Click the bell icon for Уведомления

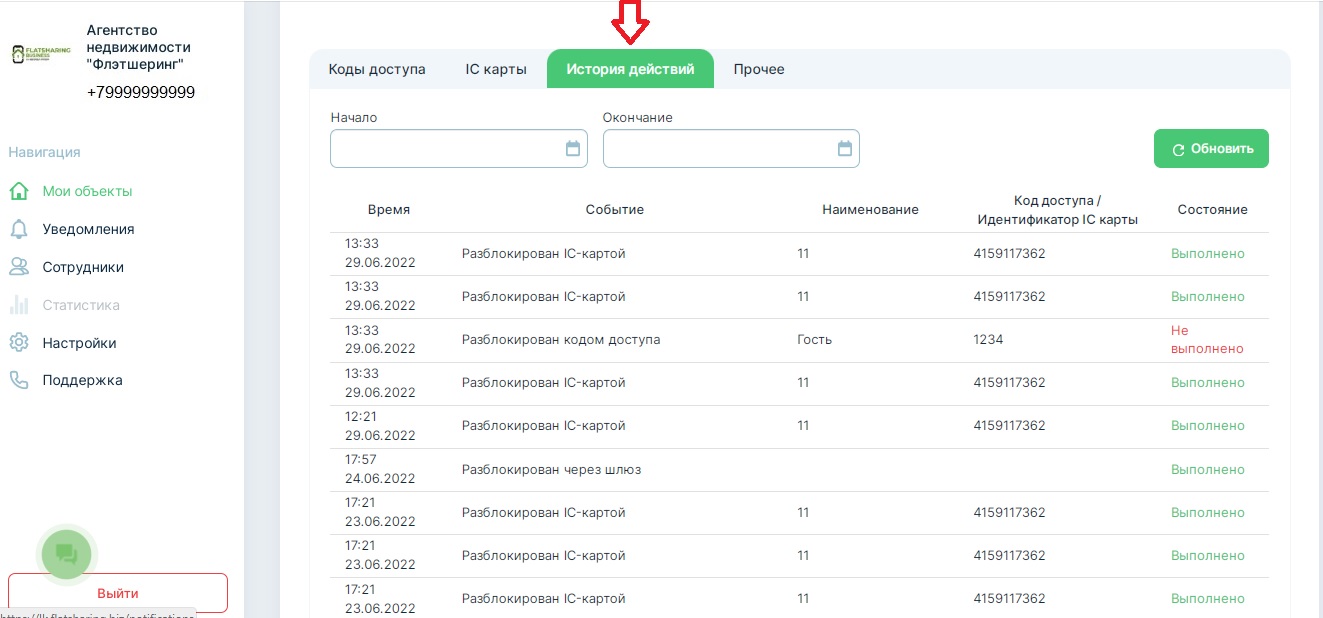pyautogui.click(x=18, y=229)
